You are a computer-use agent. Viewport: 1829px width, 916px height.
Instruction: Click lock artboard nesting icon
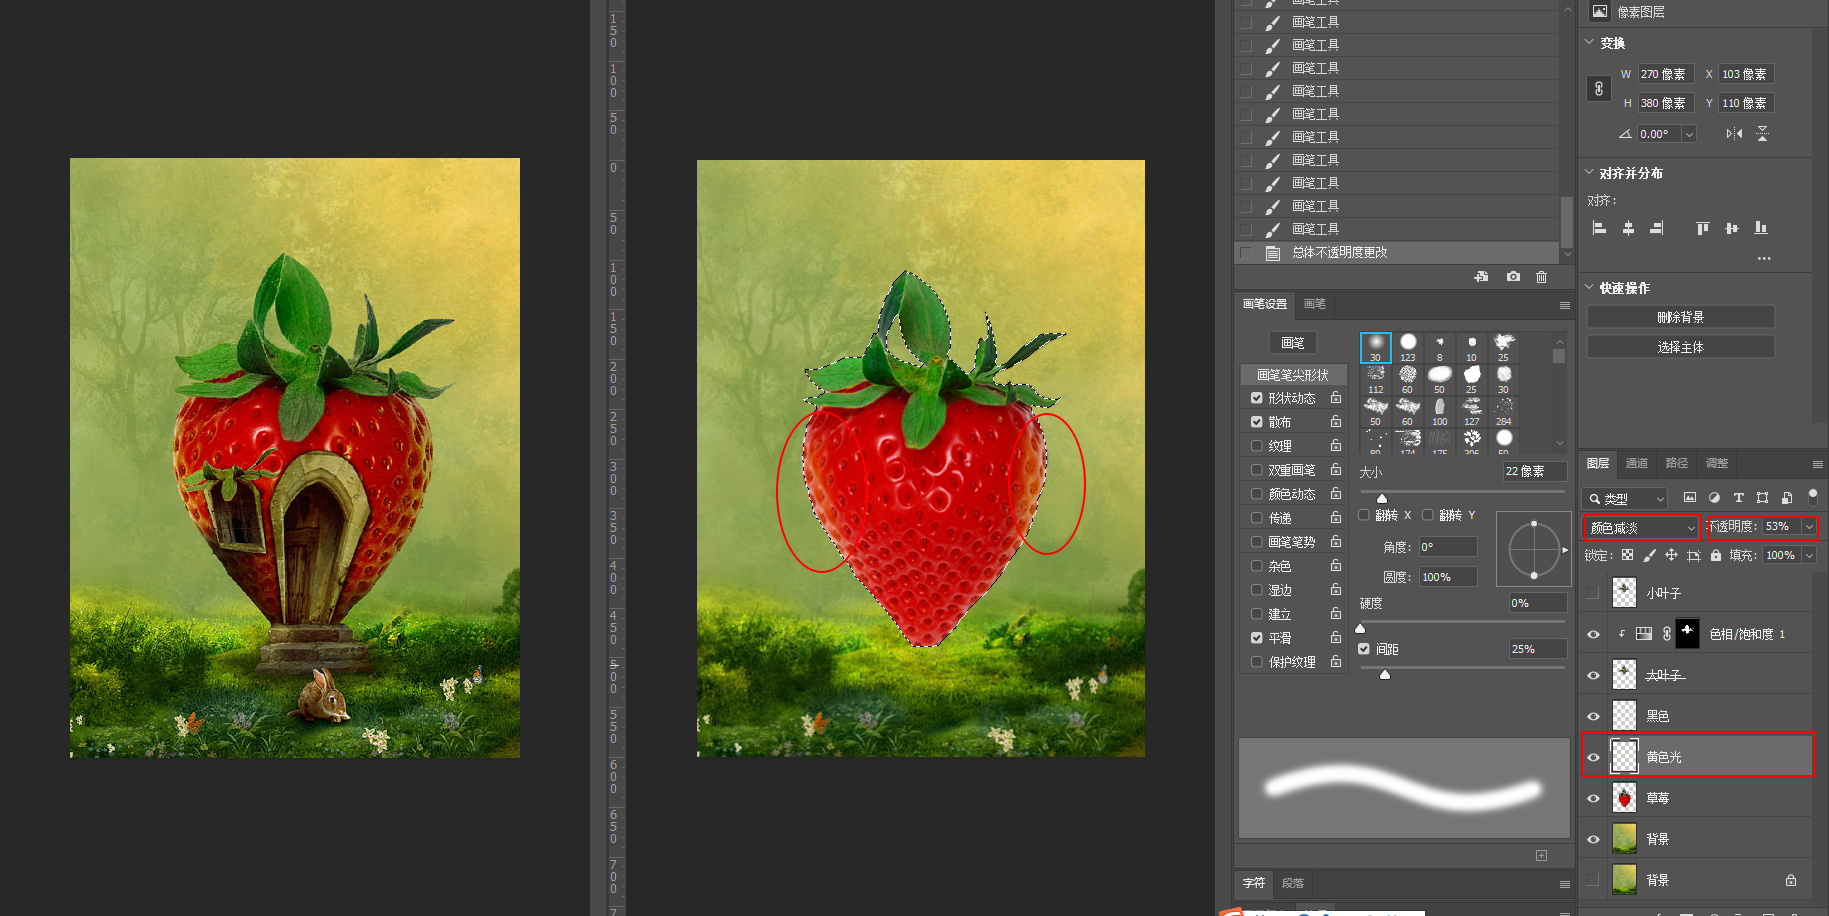point(1693,555)
